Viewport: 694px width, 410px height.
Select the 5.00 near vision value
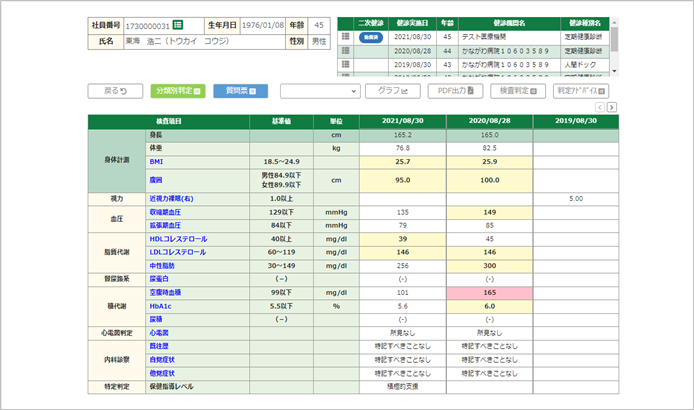pyautogui.click(x=576, y=199)
